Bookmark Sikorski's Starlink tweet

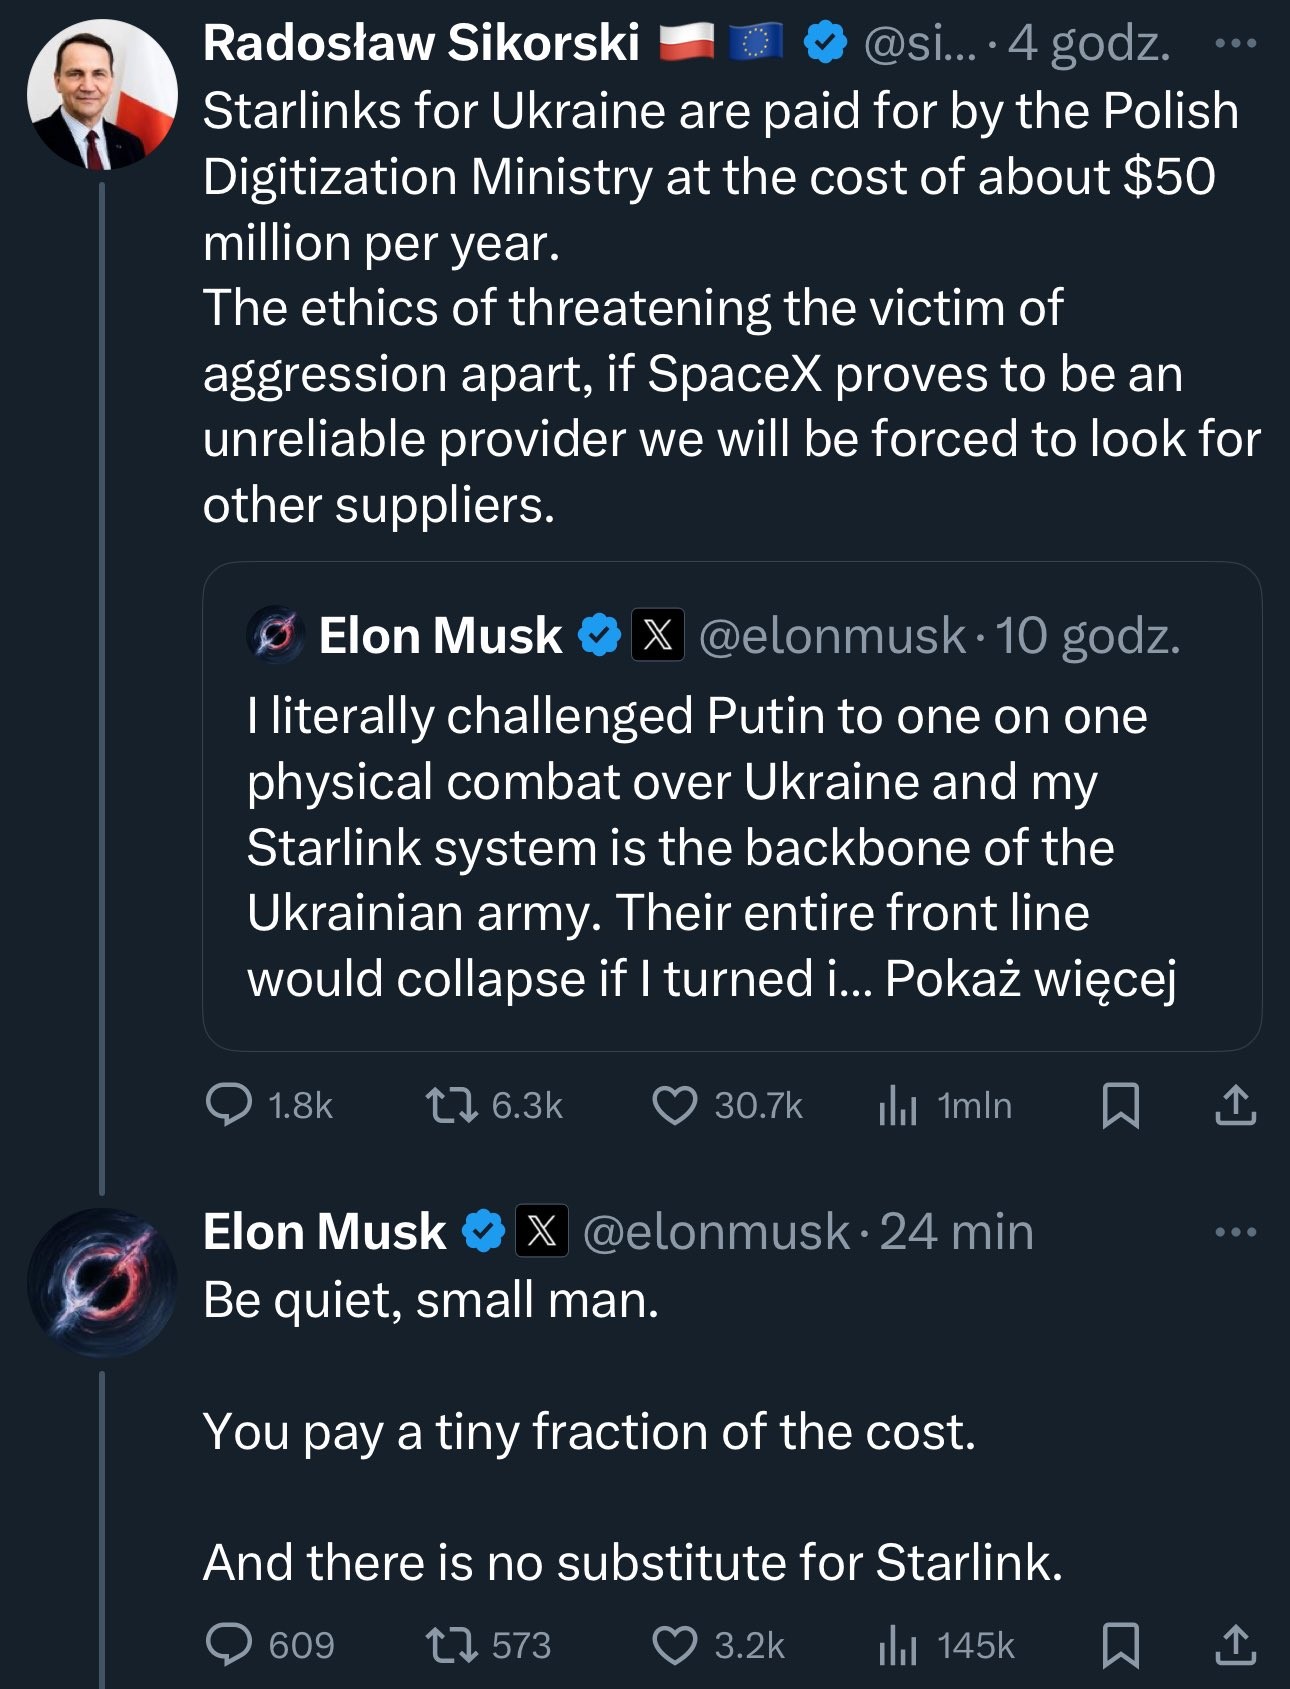click(1120, 1105)
